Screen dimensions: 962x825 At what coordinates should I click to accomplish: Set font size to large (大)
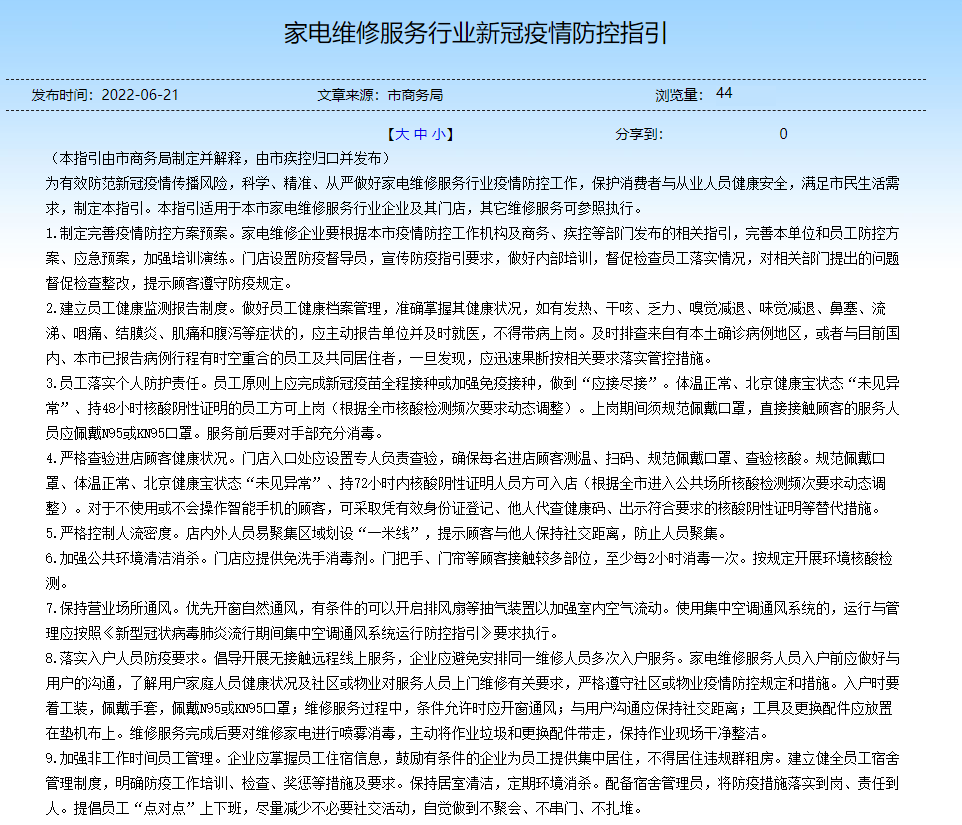[401, 134]
